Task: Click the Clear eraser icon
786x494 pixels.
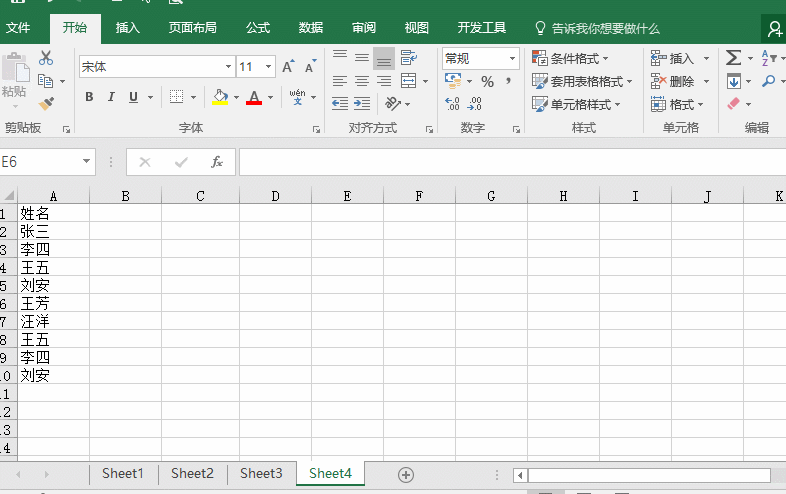Action: coord(733,104)
